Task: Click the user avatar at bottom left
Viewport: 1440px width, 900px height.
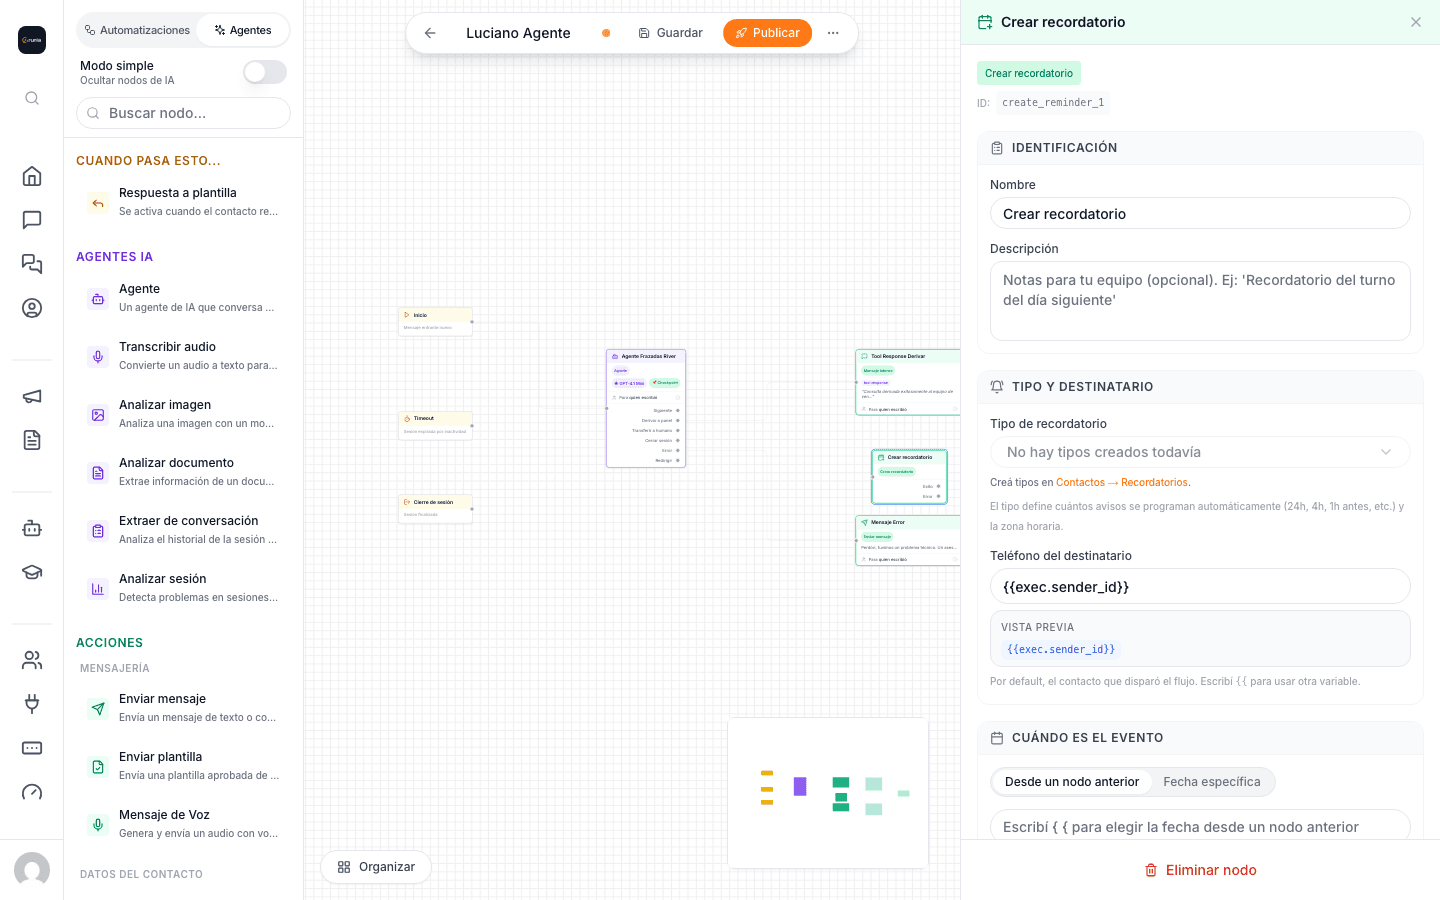Action: tap(32, 870)
